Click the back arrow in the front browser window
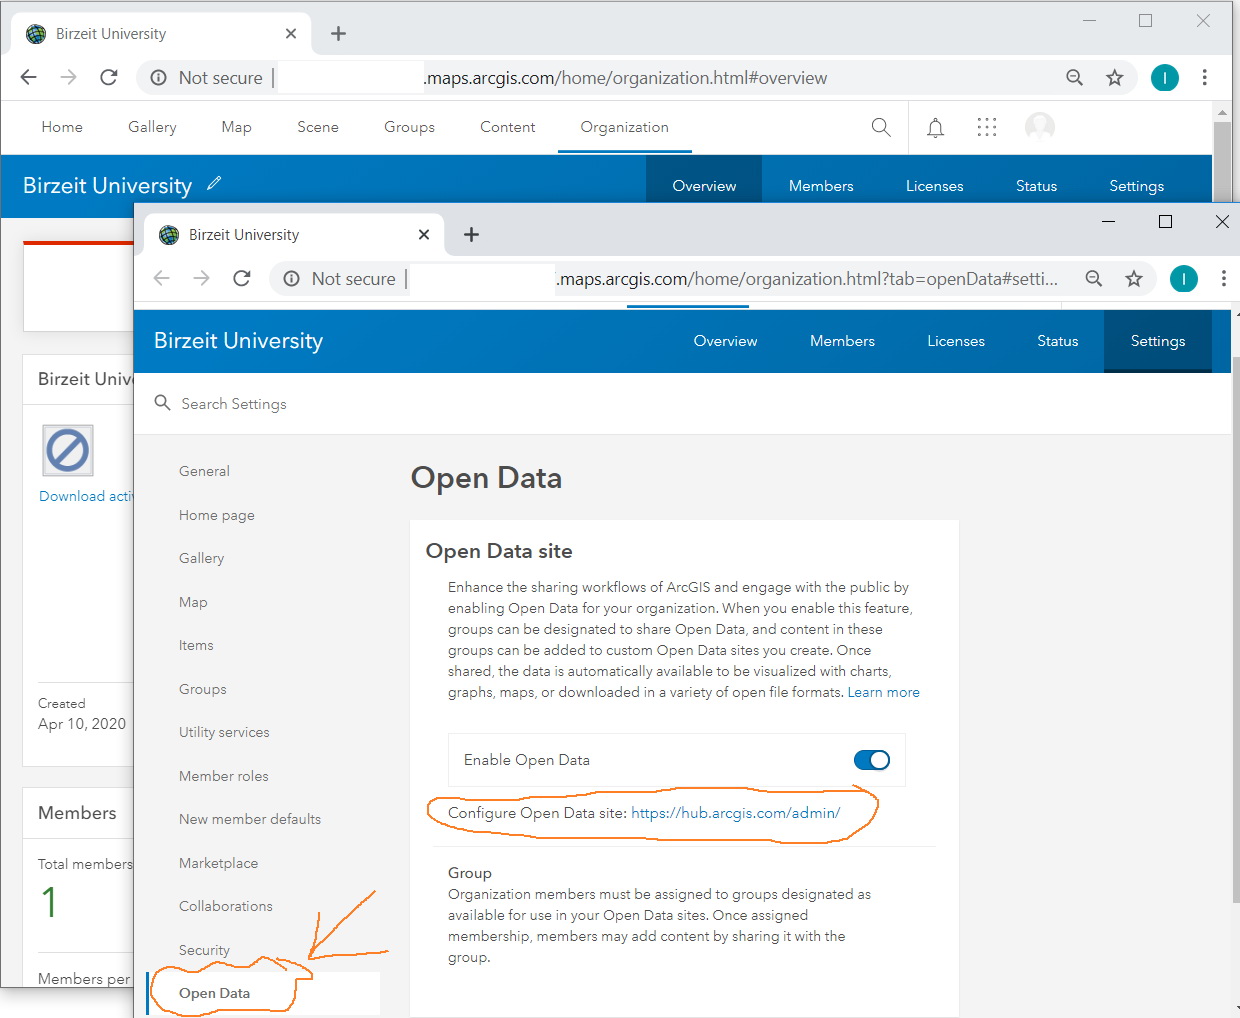 point(162,278)
